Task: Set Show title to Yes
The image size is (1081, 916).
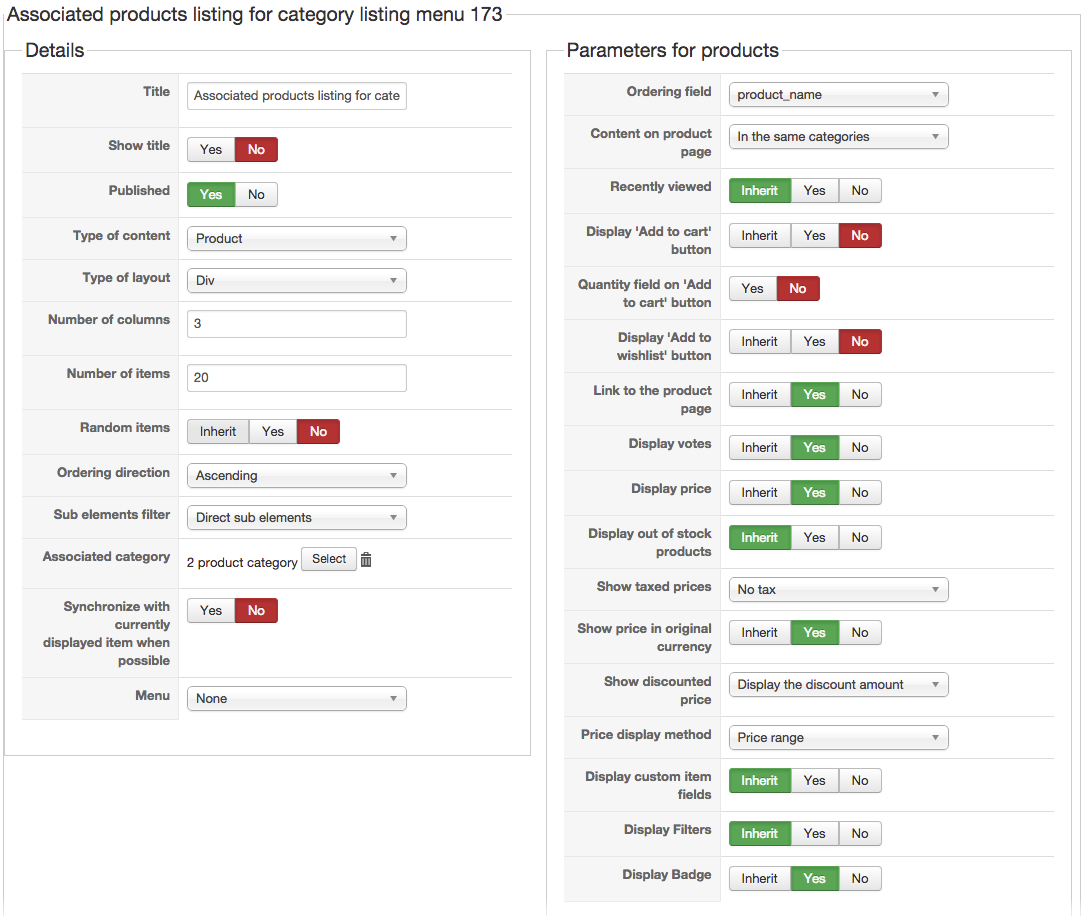Action: pyautogui.click(x=211, y=149)
